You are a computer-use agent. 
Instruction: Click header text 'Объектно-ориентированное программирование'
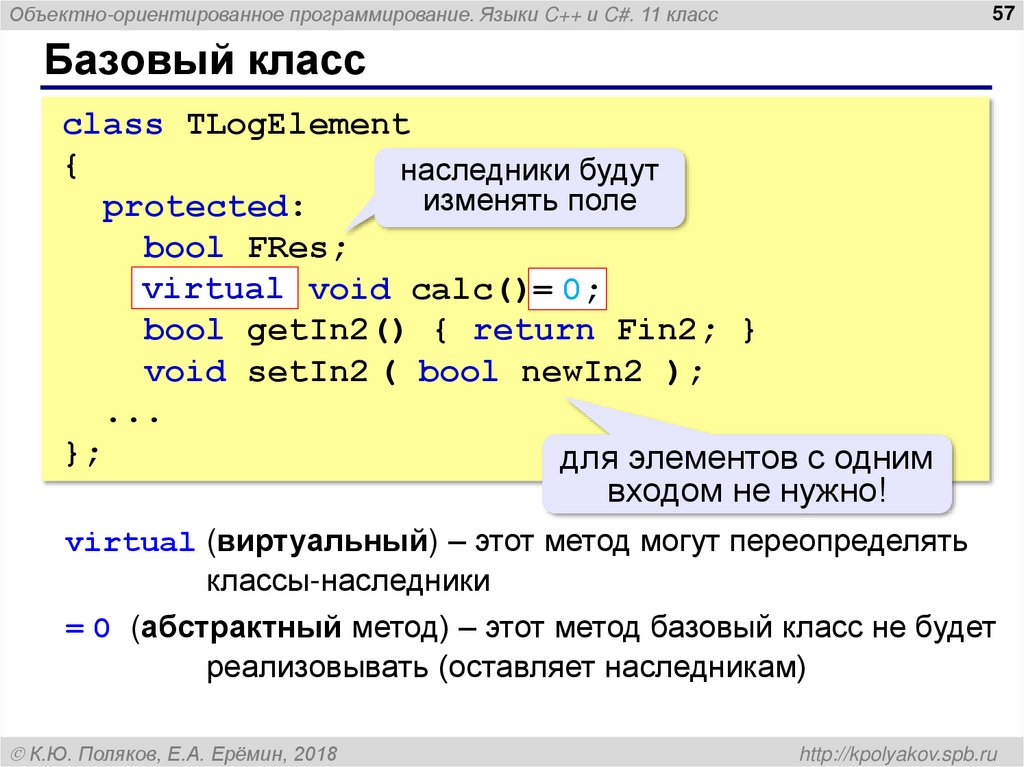240,14
